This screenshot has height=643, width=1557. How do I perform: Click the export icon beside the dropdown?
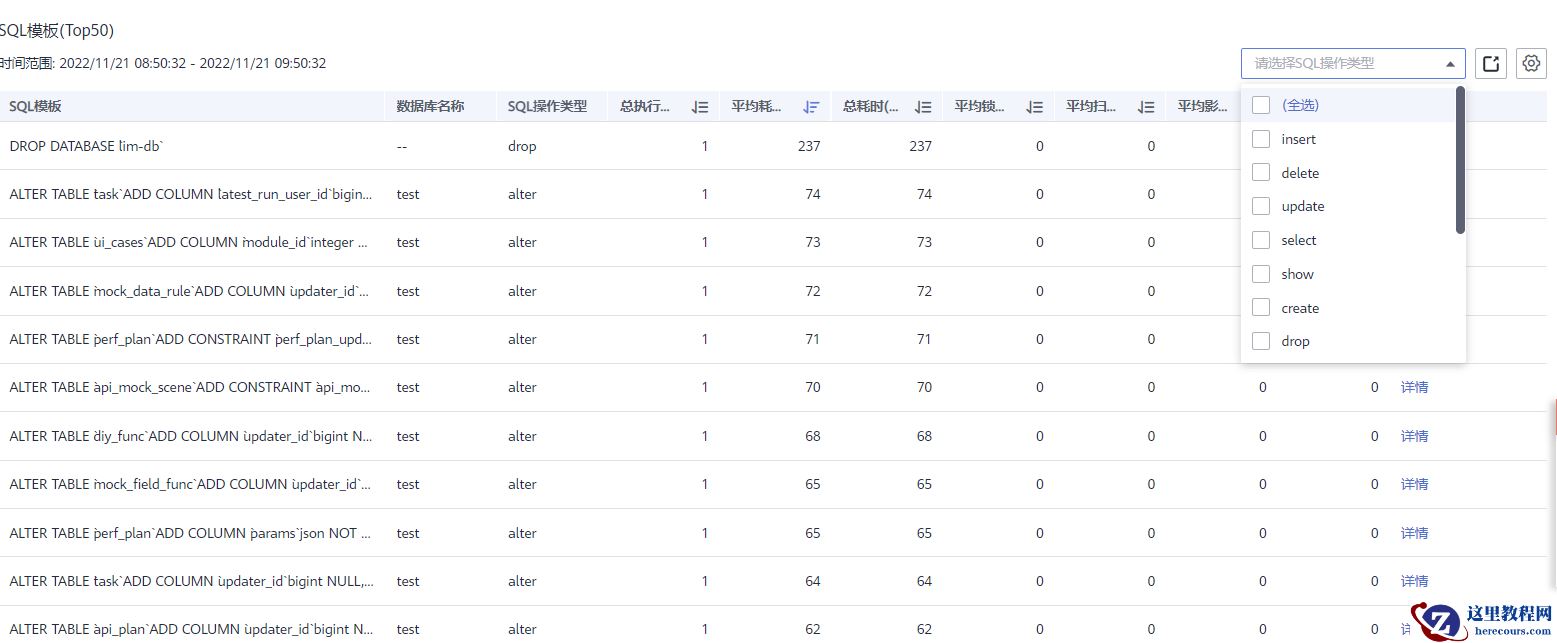(1491, 64)
